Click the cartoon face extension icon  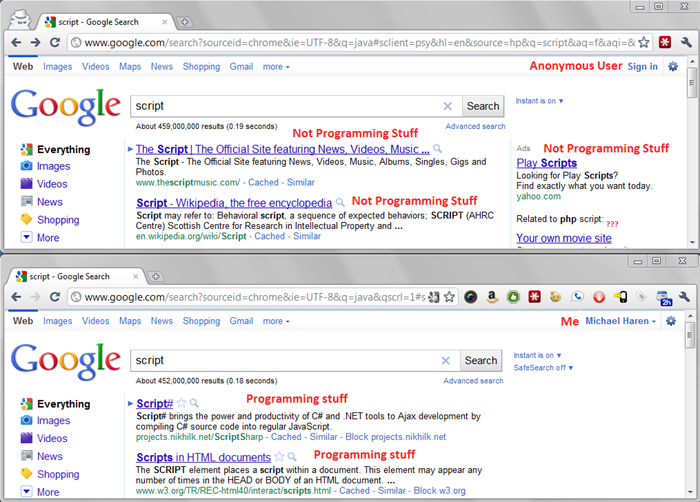556,297
